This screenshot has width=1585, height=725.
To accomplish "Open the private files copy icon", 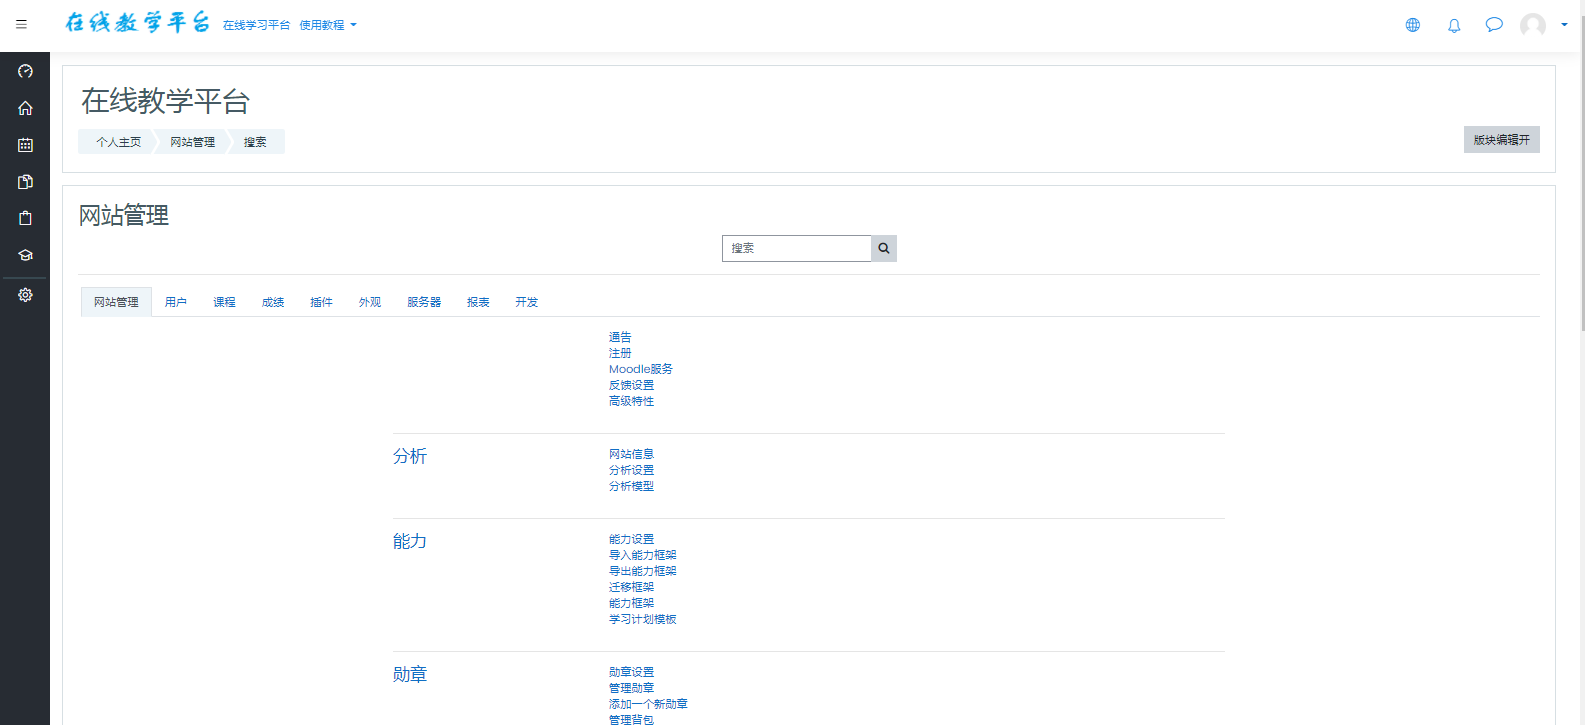I will click(x=25, y=182).
